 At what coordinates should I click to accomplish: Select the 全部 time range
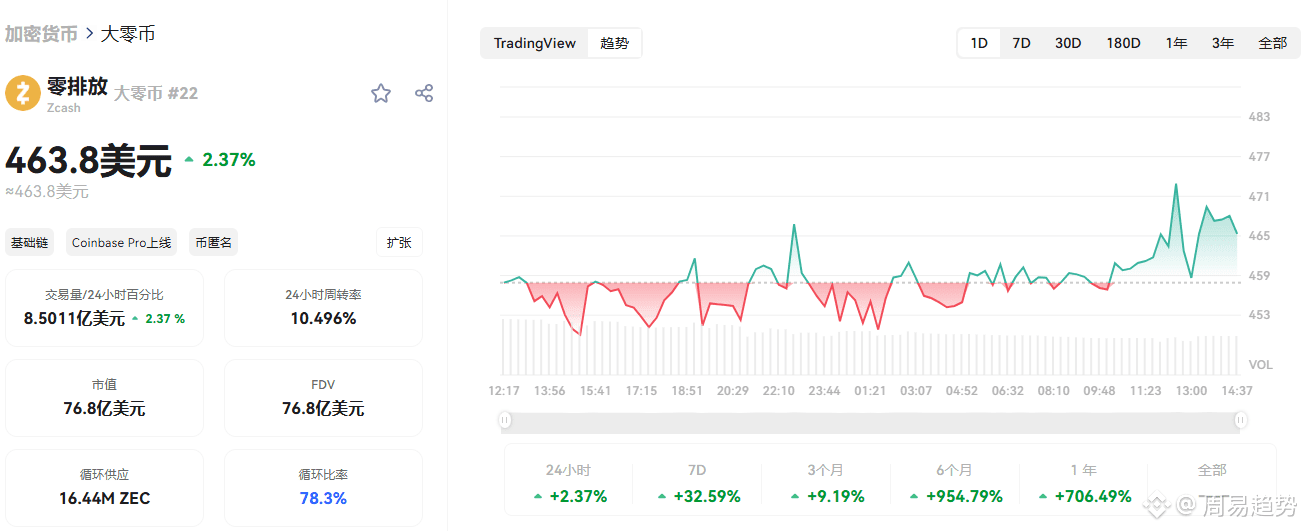click(x=1272, y=43)
